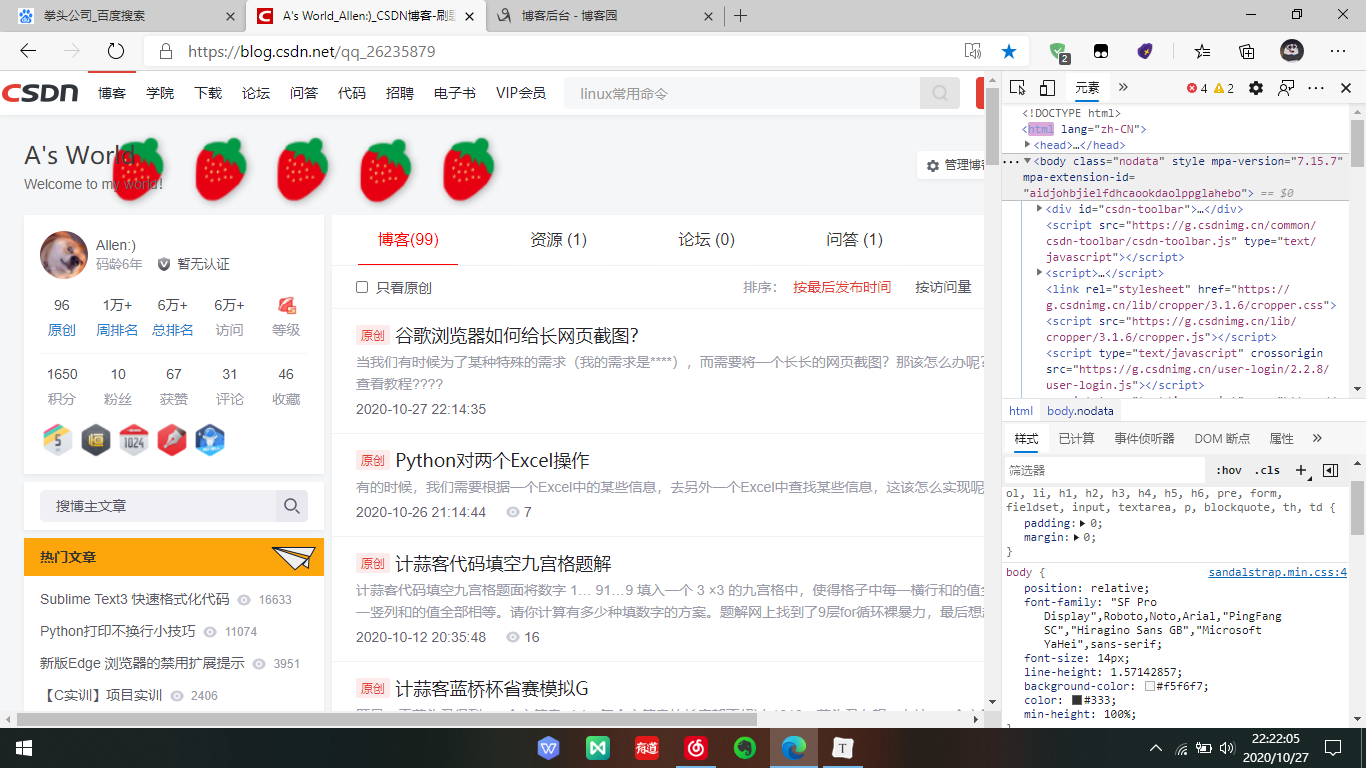Image resolution: width=1366 pixels, height=768 pixels.
Task: Click the blue favorites star icon
Action: point(1009,51)
